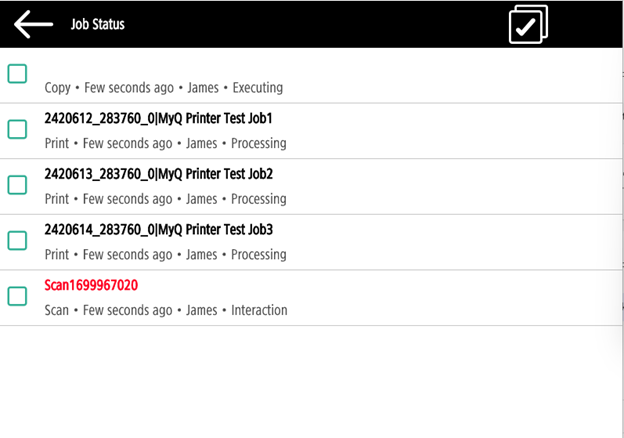Click the Job Status header title
624x438 pixels.
pos(97,23)
